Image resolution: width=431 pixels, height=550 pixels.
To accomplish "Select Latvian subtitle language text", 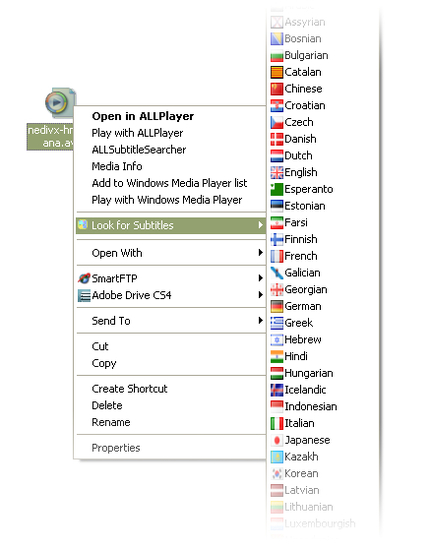I will 302,490.
